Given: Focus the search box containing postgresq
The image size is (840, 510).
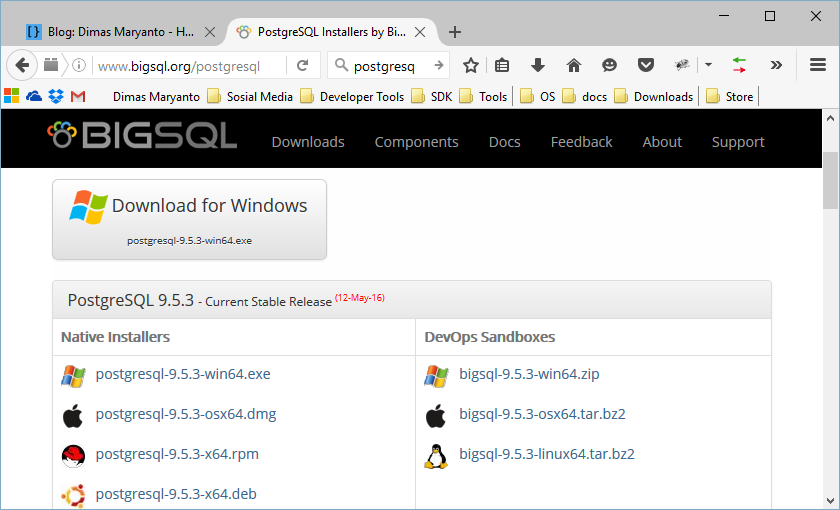Looking at the screenshot, I should pos(390,66).
